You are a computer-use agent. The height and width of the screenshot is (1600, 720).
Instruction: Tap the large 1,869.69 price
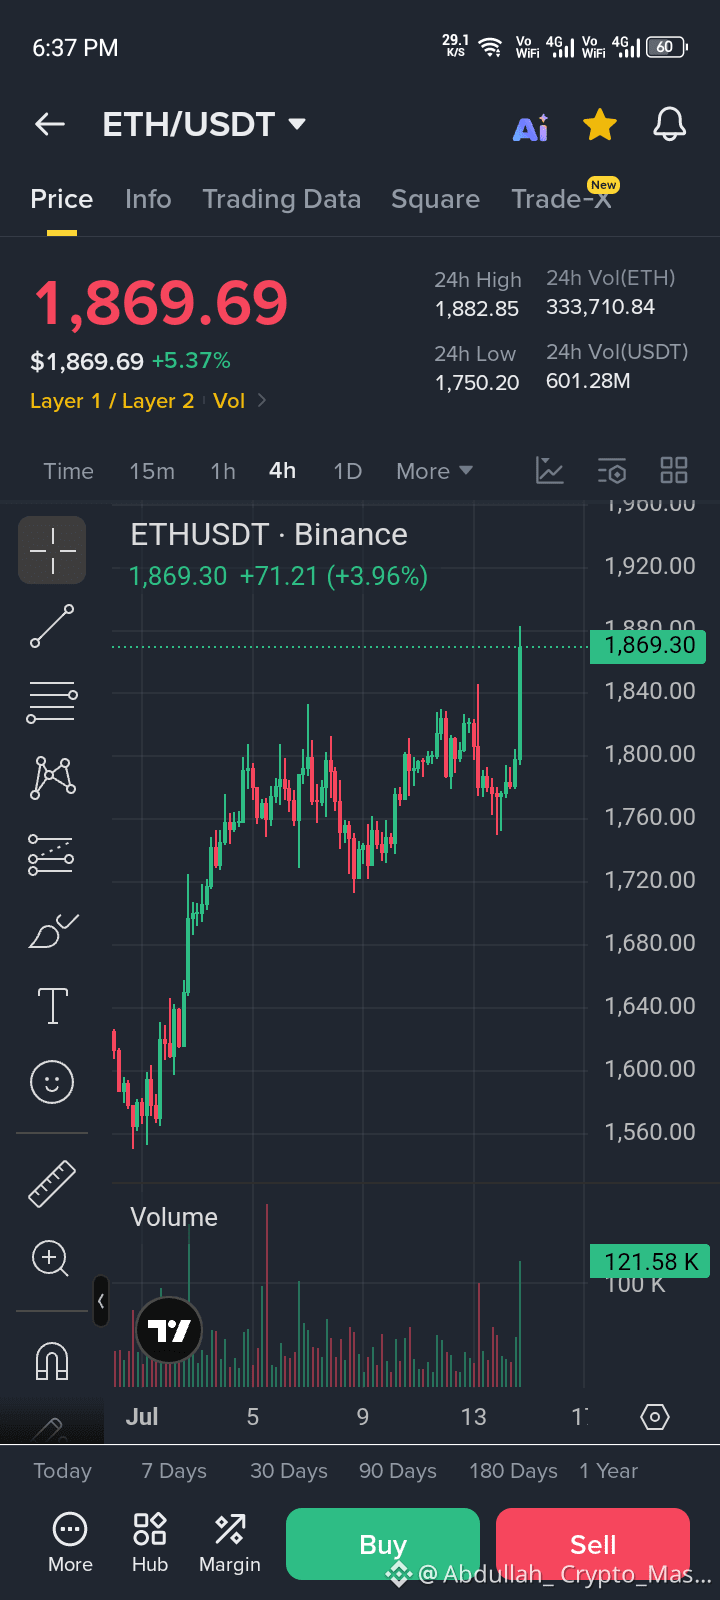point(161,303)
